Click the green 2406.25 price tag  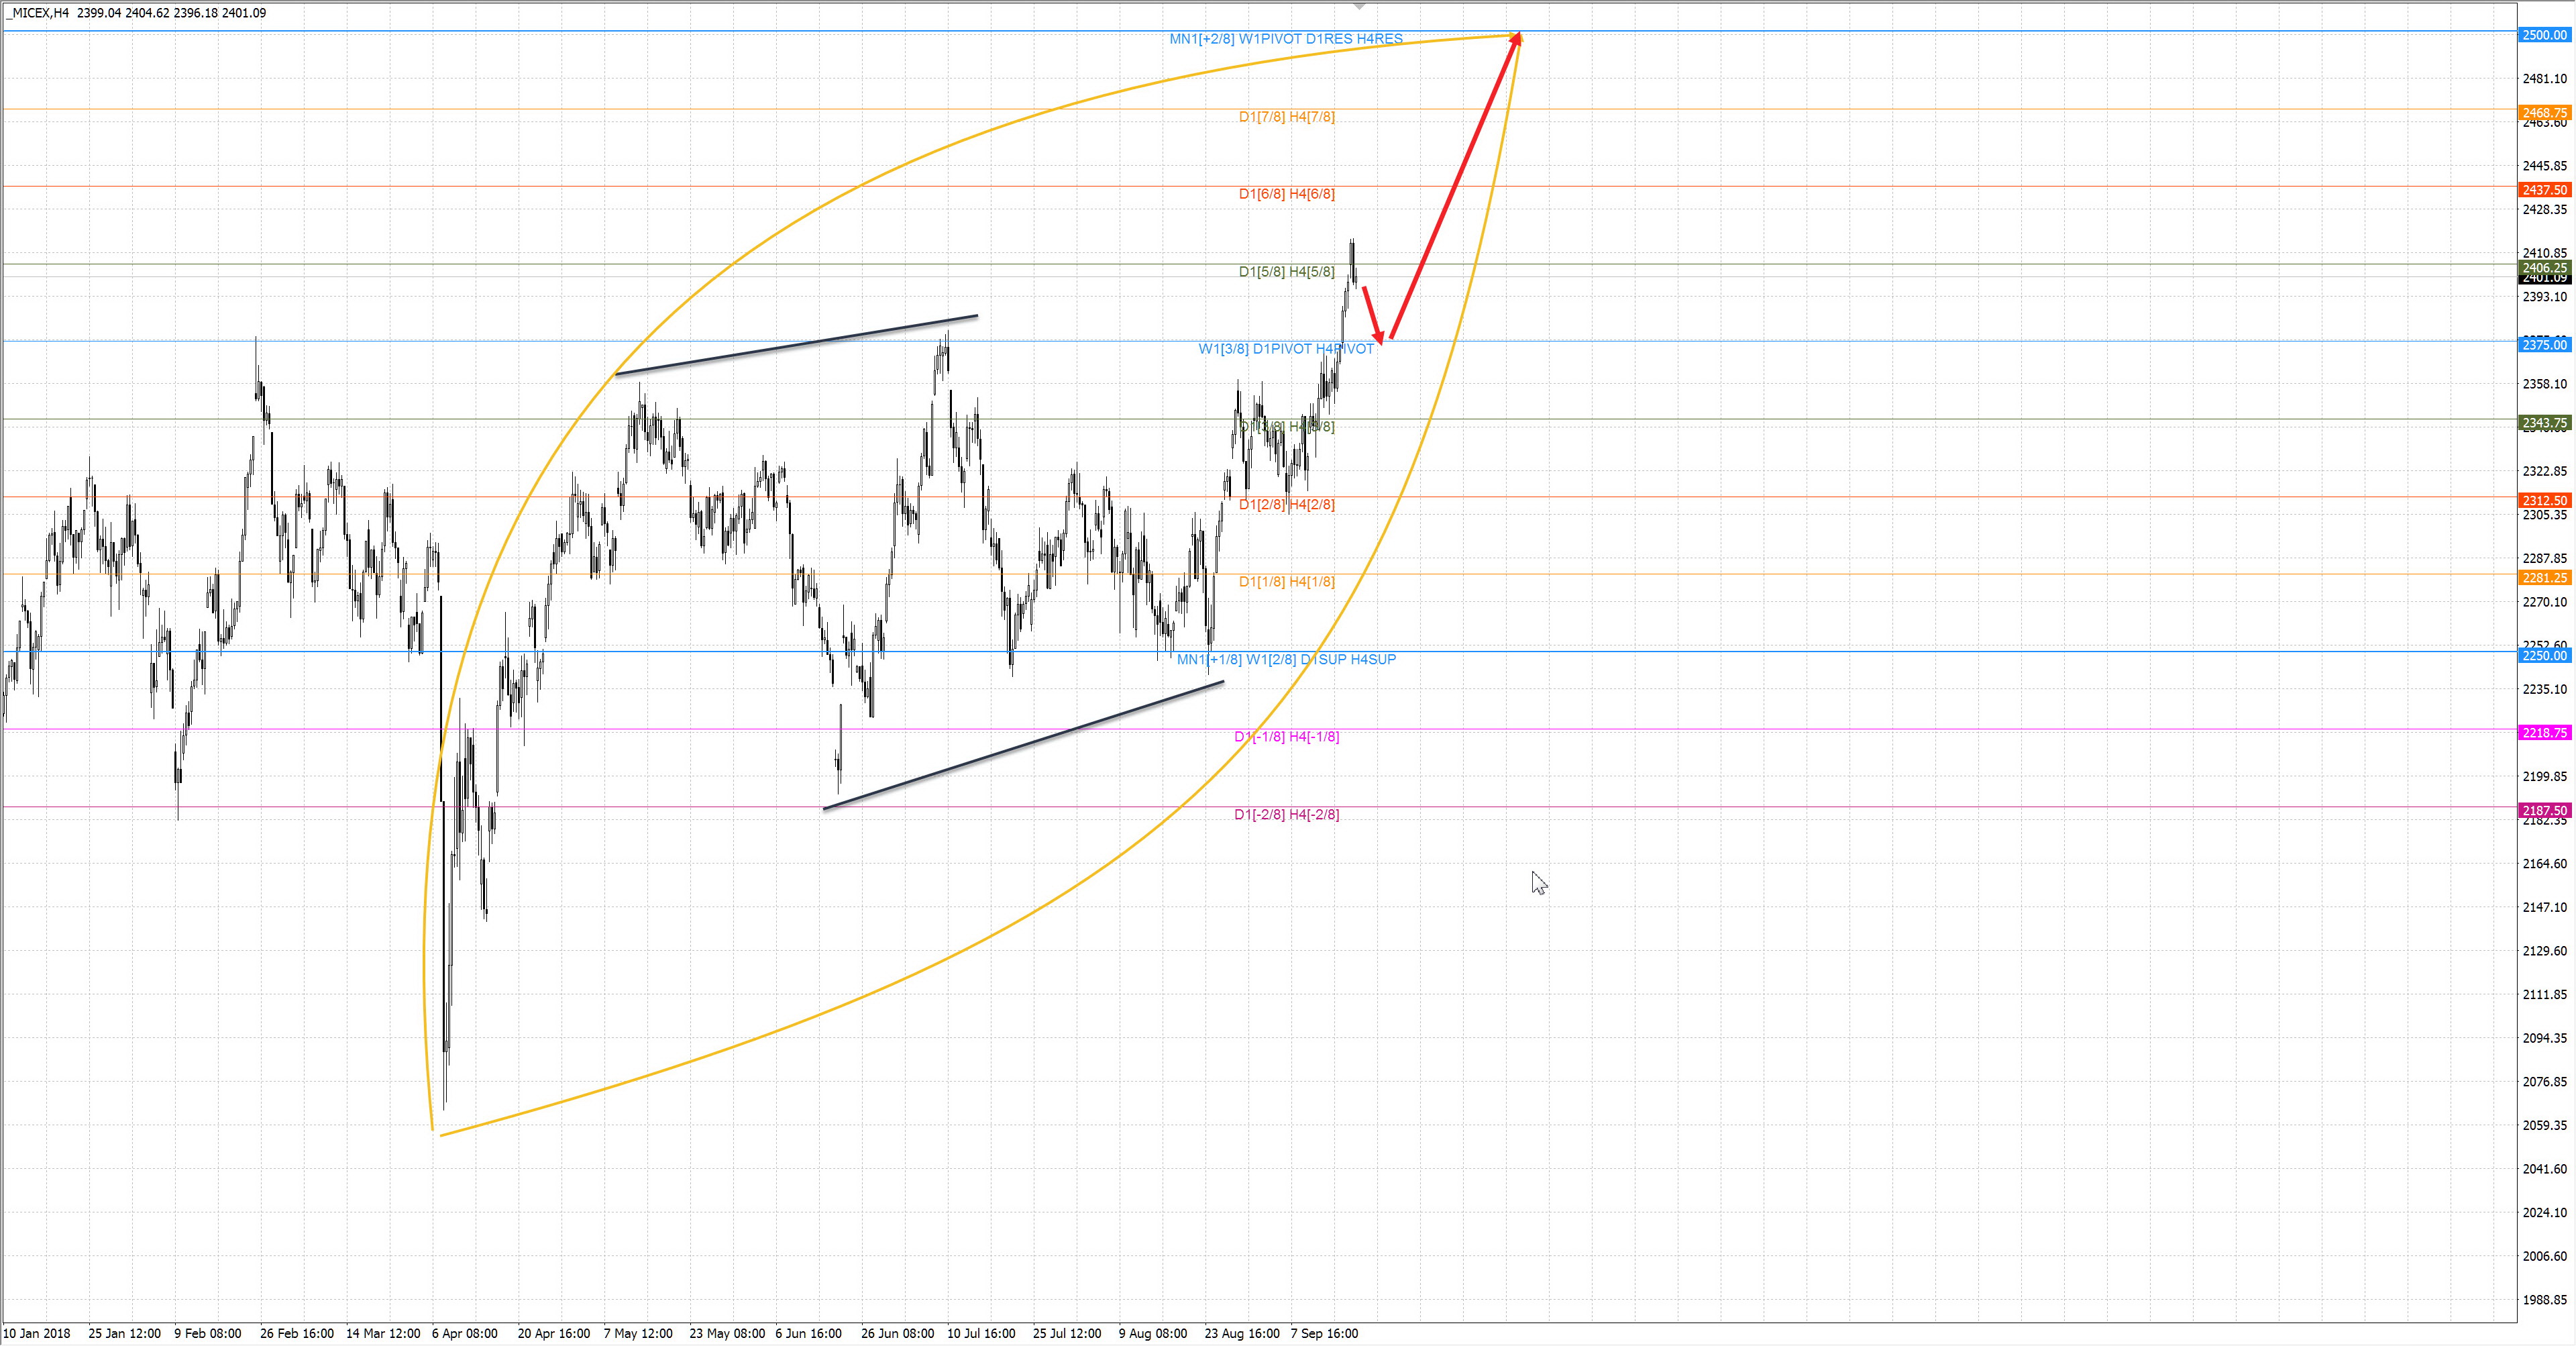click(2544, 267)
